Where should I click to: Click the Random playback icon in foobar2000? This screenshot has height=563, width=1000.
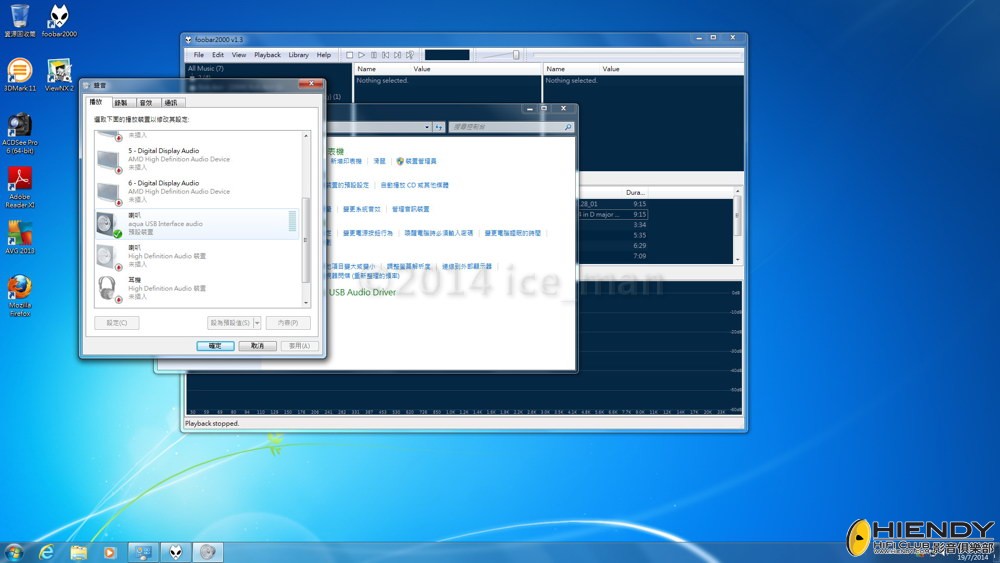pyautogui.click(x=410, y=55)
